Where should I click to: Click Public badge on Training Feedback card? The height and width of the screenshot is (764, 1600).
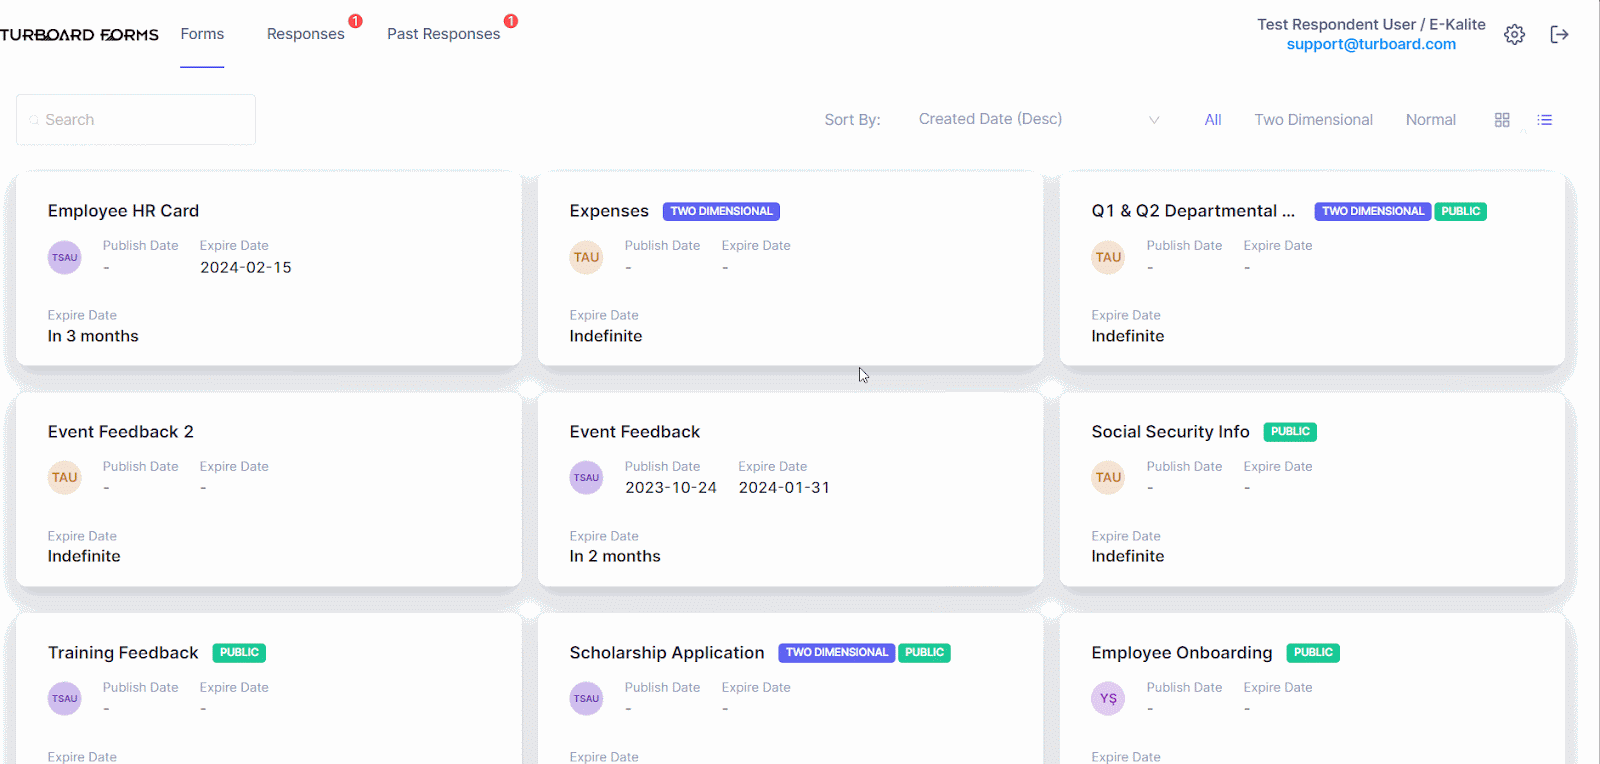click(x=239, y=653)
